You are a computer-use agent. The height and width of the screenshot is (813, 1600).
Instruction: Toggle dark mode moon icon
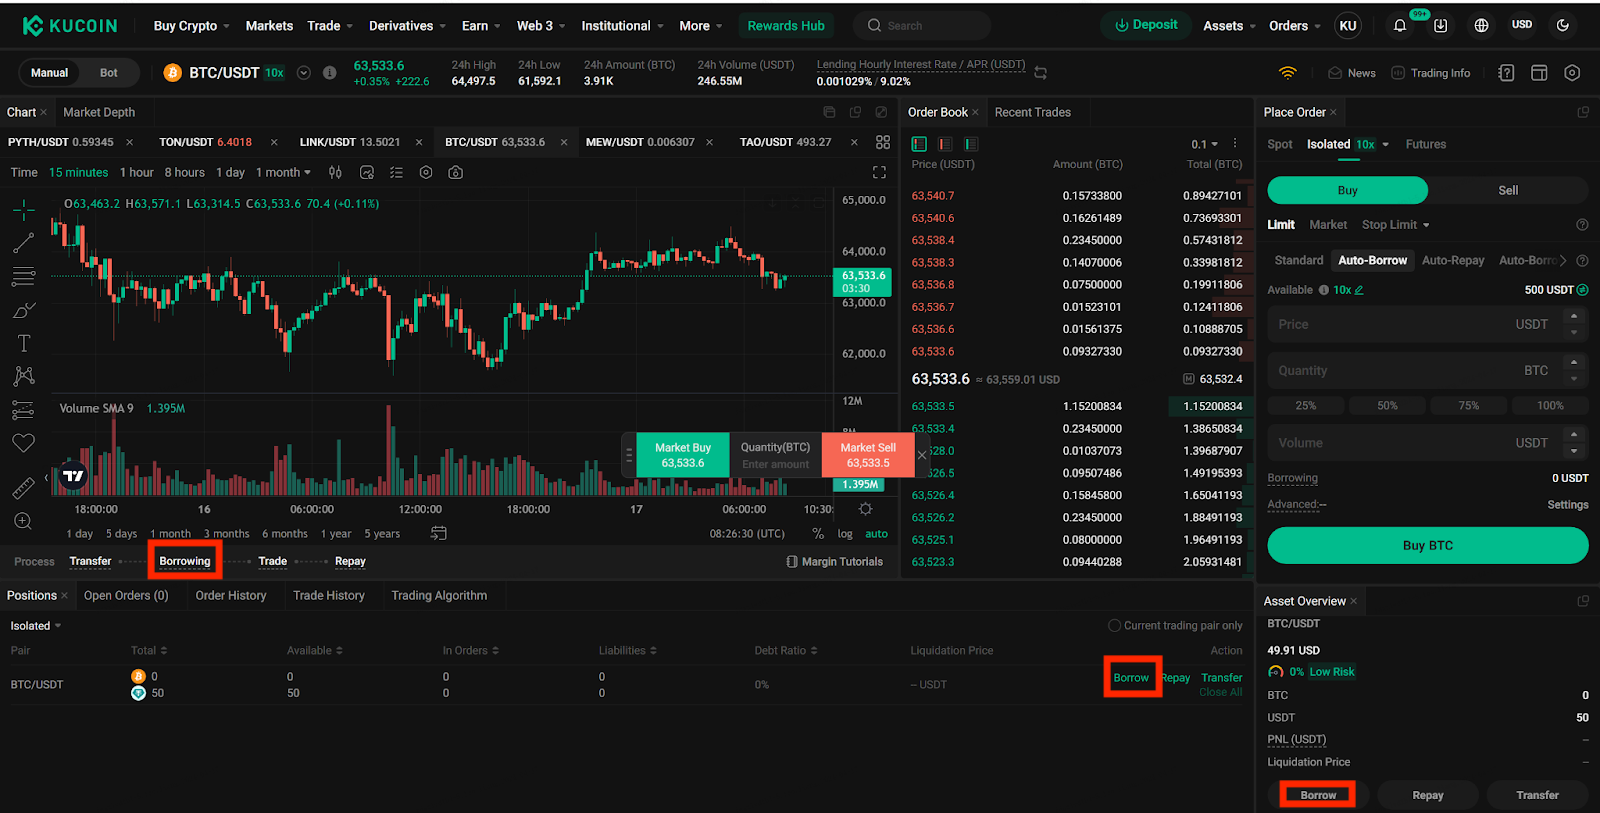point(1563,26)
